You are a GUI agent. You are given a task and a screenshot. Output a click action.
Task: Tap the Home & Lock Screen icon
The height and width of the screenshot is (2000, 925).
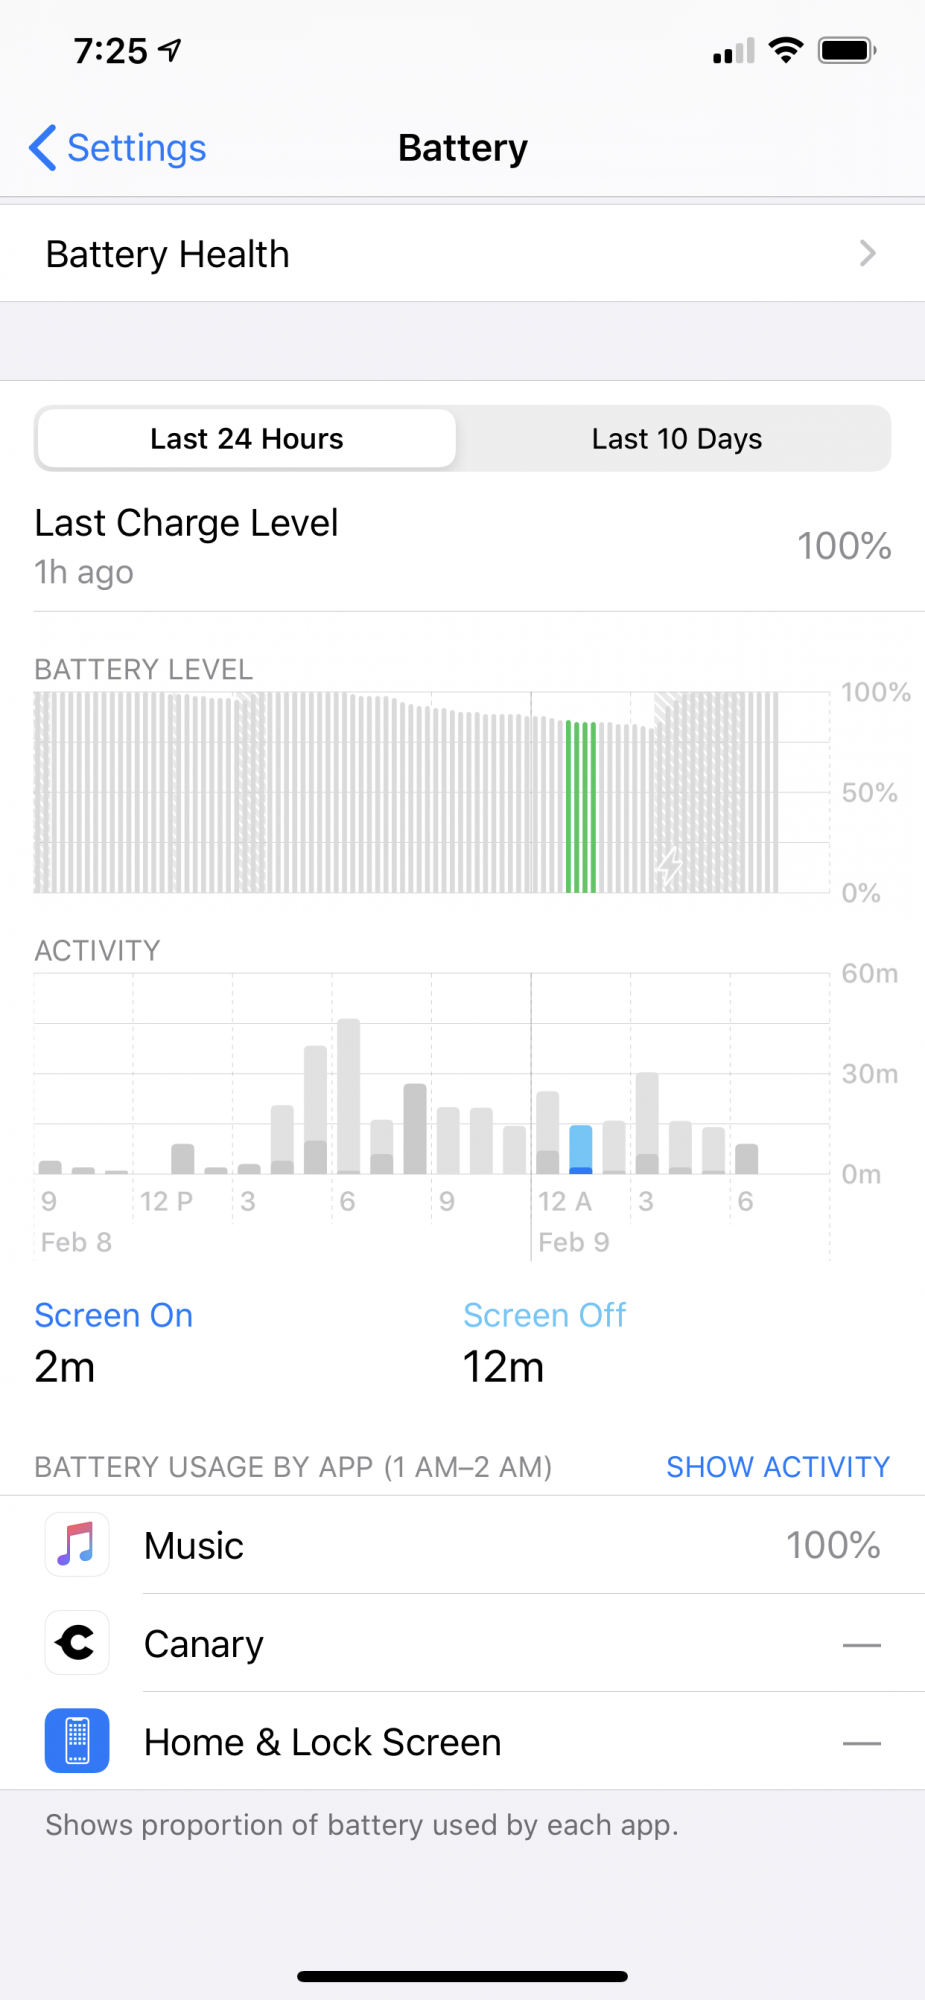pyautogui.click(x=77, y=1741)
